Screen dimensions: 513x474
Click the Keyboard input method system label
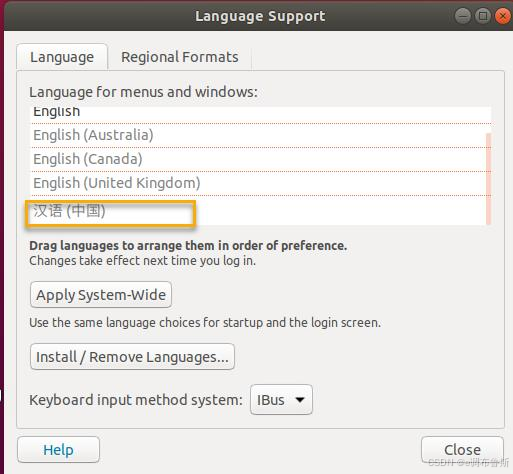tap(136, 400)
